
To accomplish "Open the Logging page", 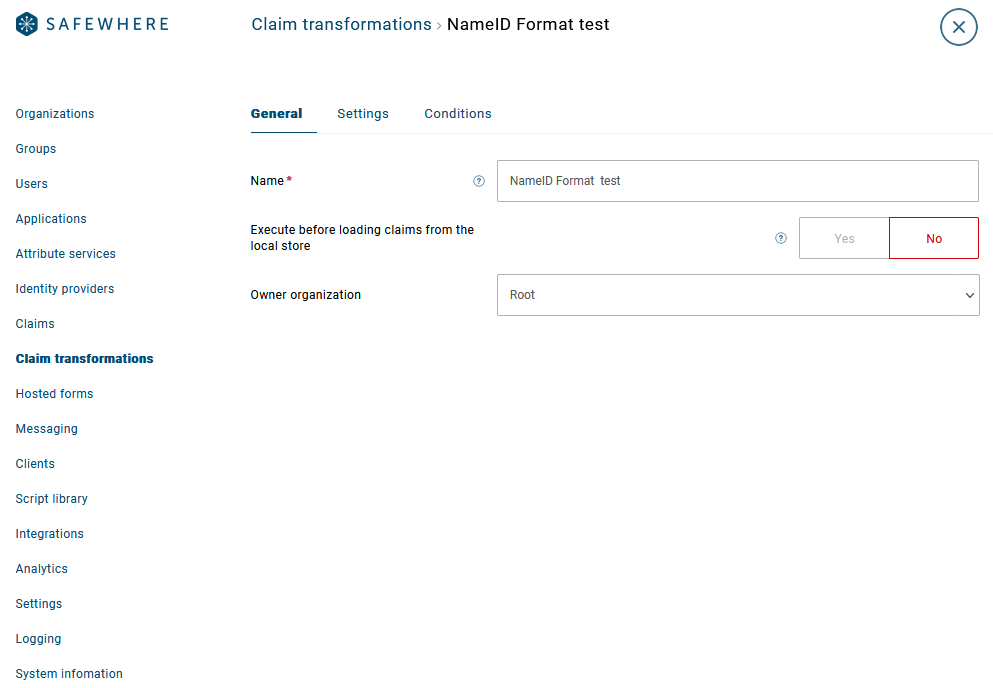I will (39, 639).
